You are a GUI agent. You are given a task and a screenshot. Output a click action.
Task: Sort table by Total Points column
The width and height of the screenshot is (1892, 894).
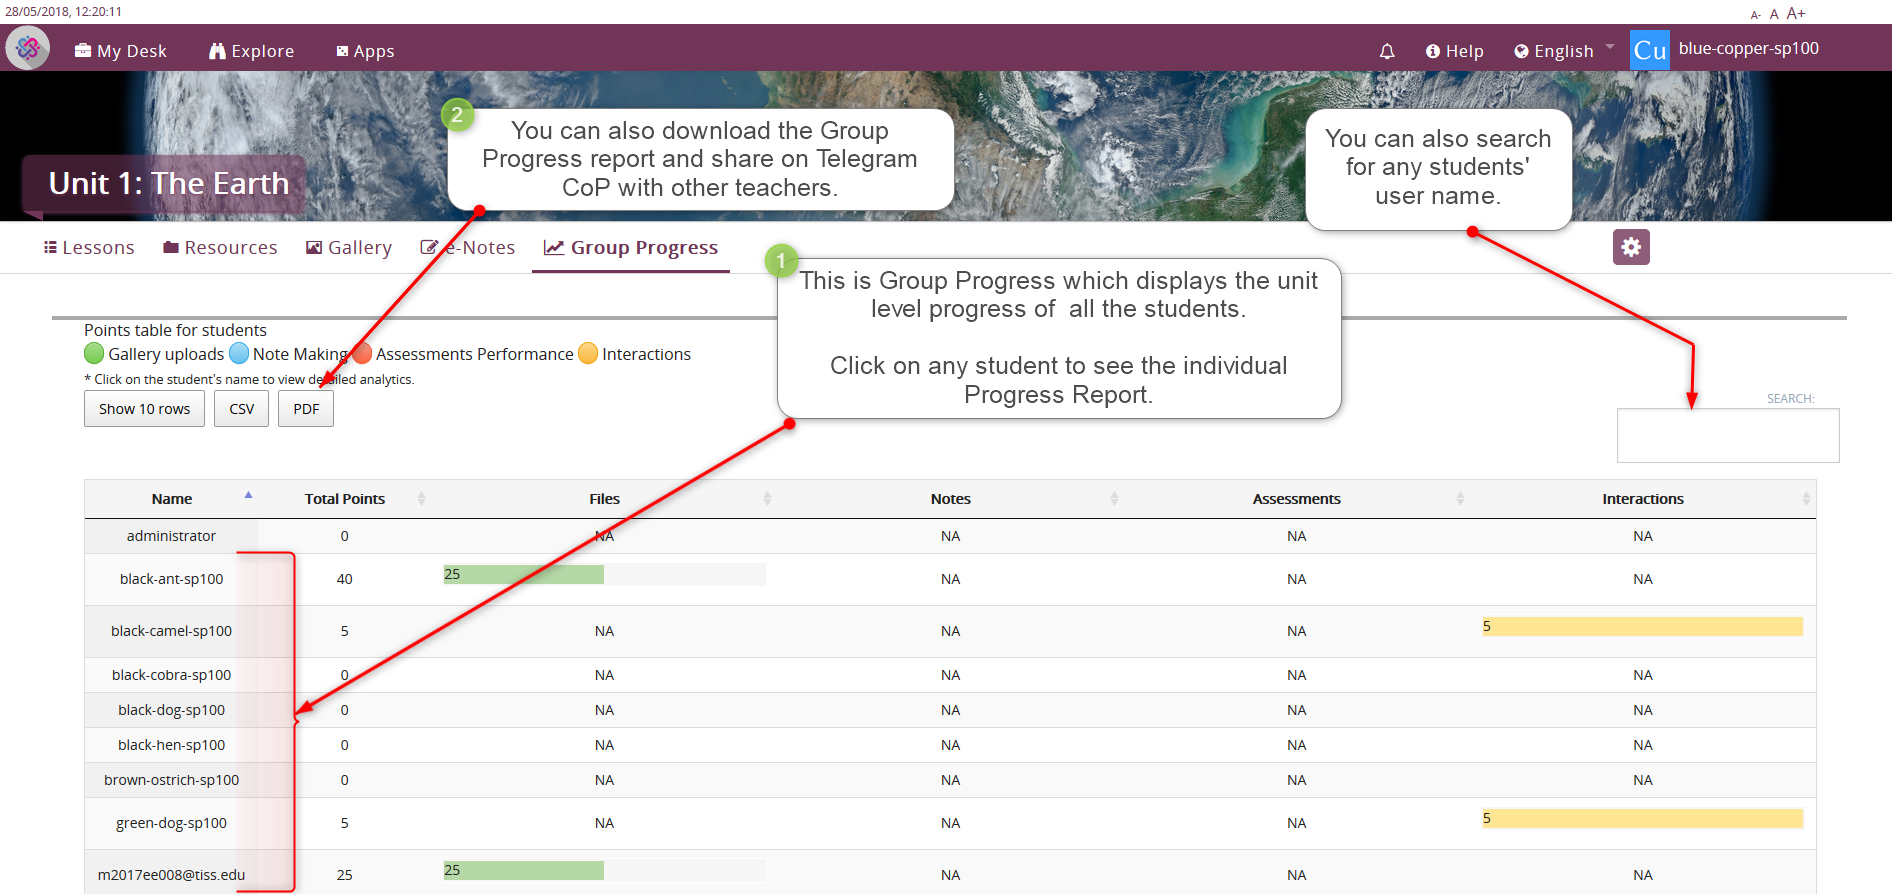click(345, 499)
